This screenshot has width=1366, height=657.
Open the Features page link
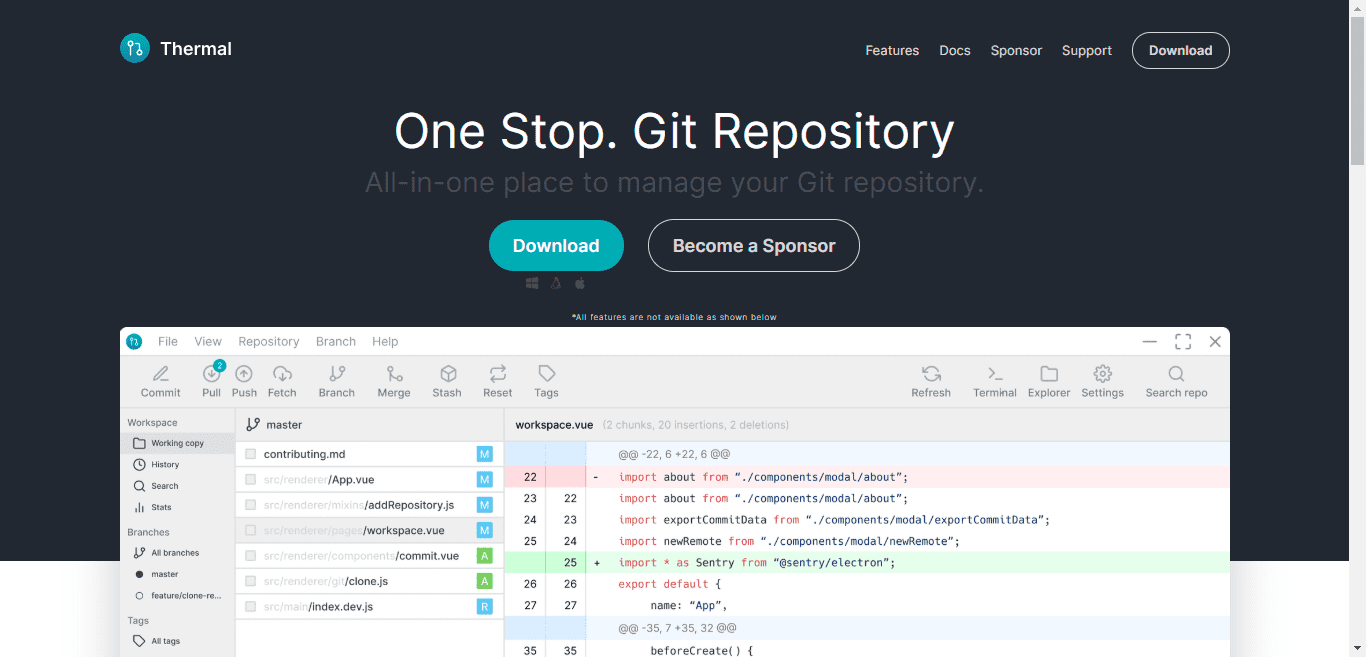coord(892,50)
